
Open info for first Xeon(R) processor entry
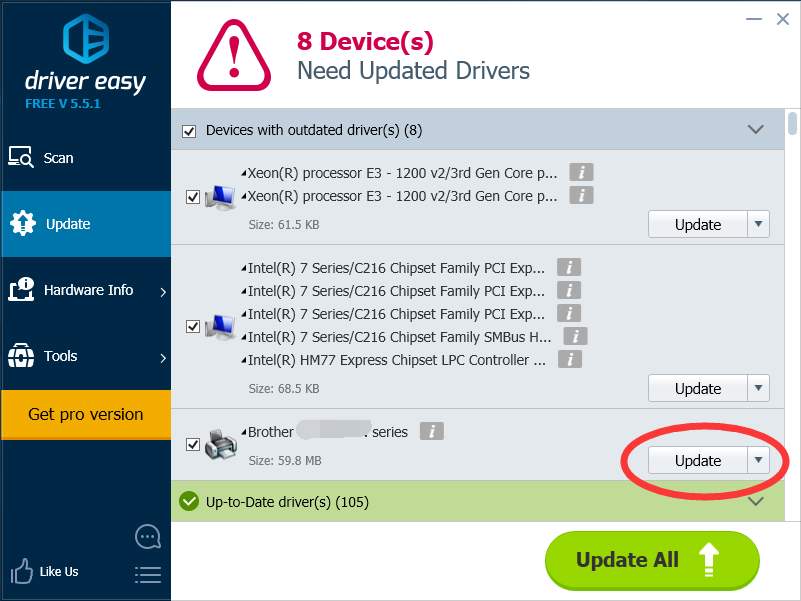[581, 172]
